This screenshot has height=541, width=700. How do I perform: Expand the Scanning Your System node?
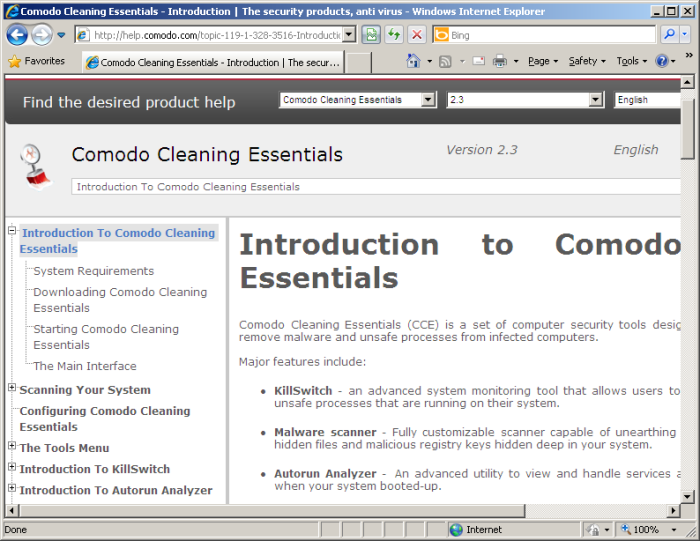pos(12,387)
